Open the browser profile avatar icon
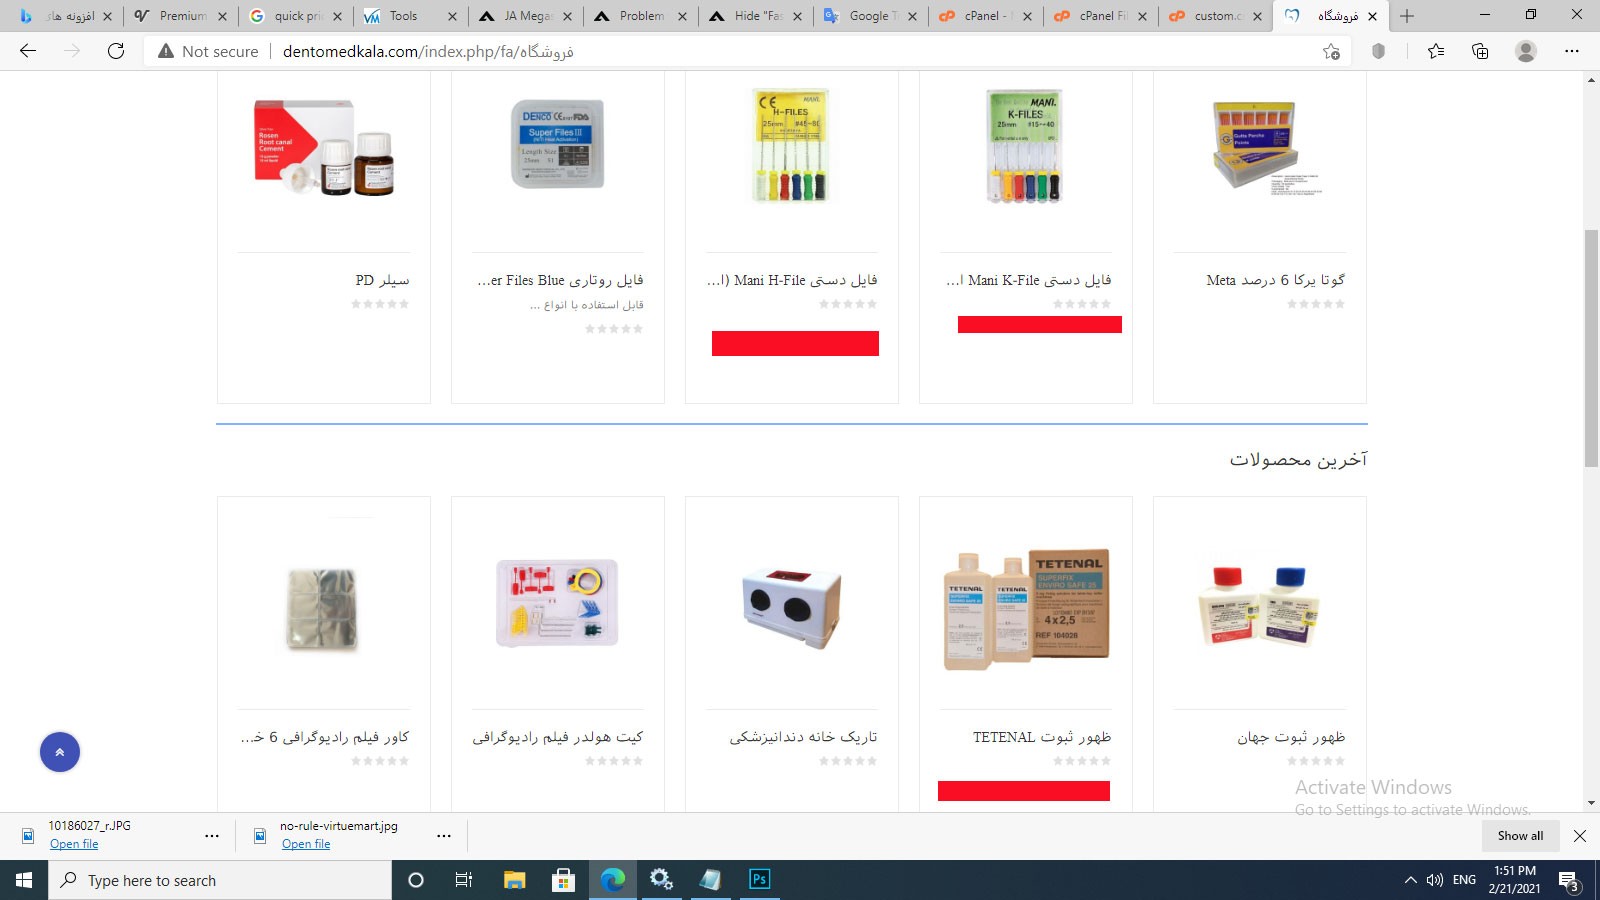 click(x=1525, y=51)
